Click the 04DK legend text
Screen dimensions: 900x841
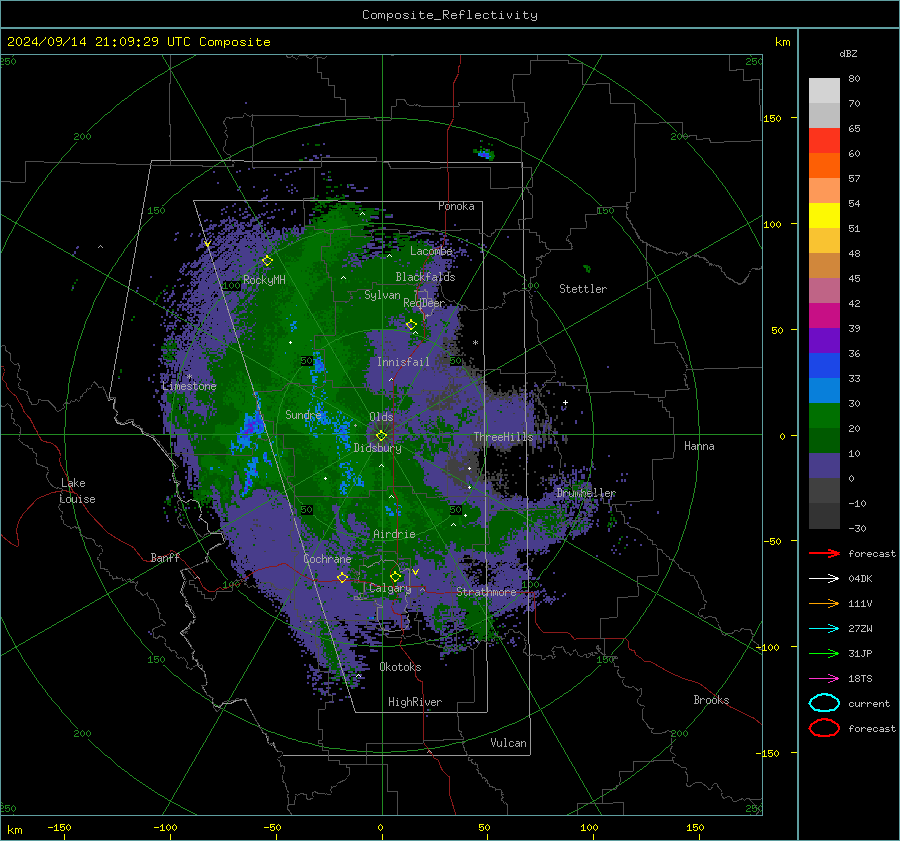pos(860,579)
